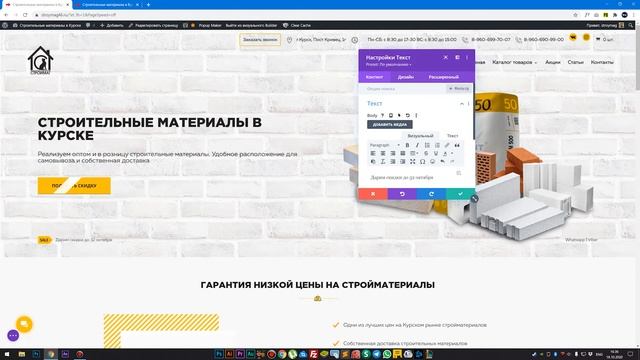Viewport: 640px width, 360px height.
Task: Align text center in editor toolbar
Action: [383, 153]
